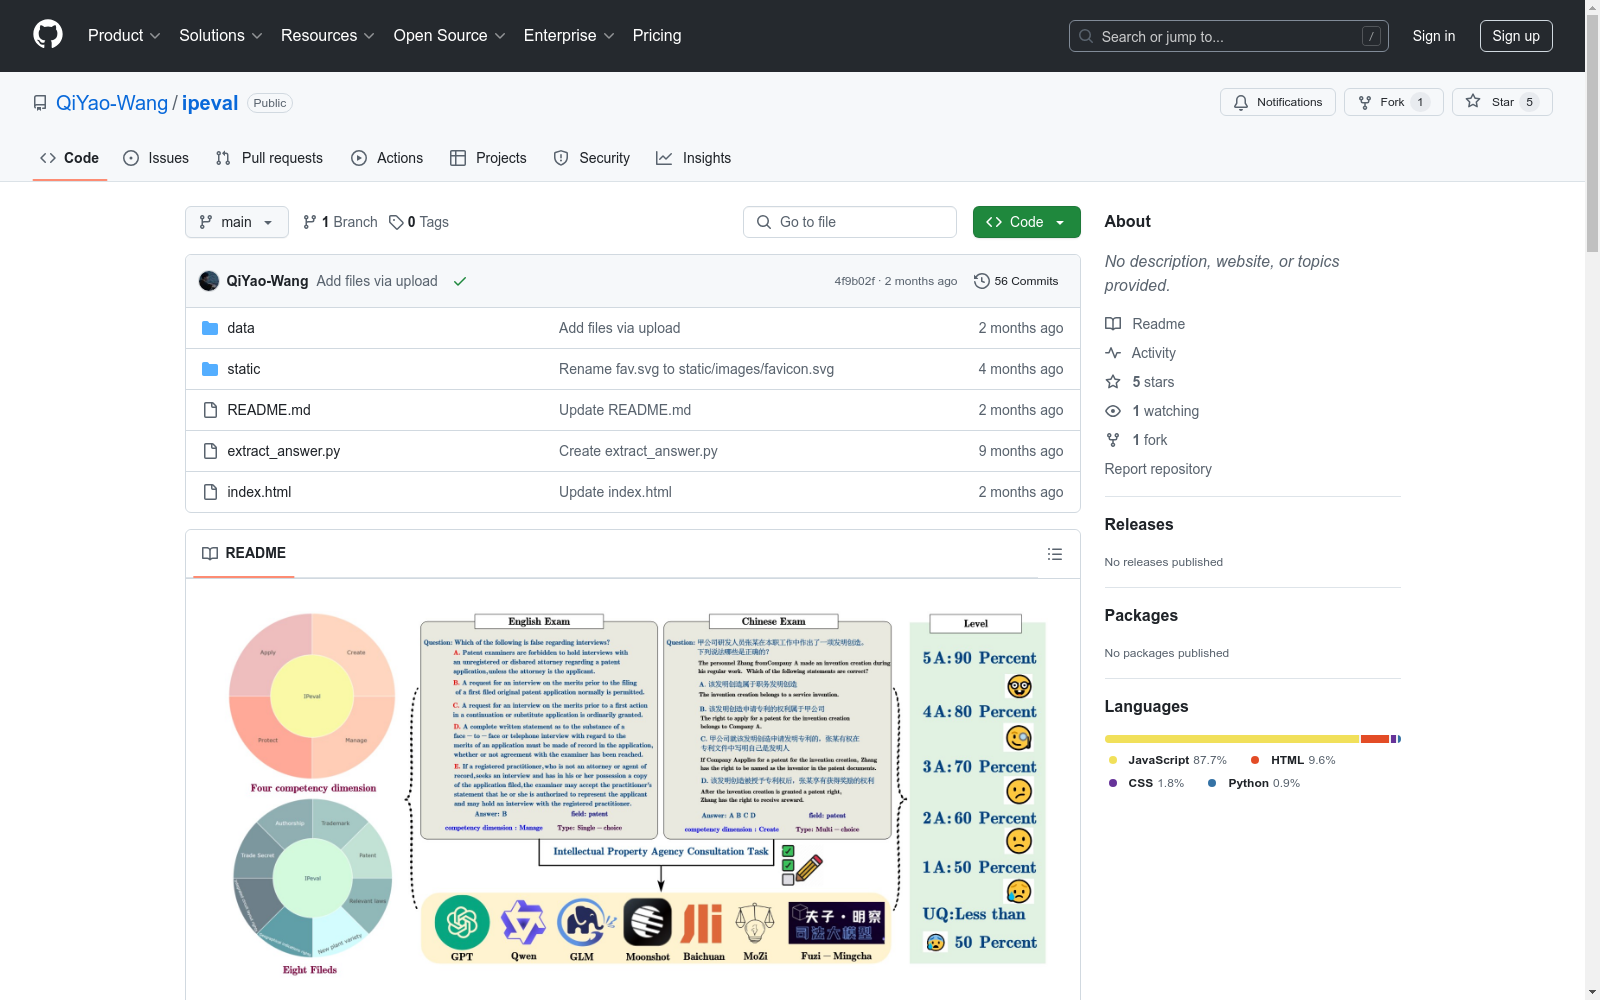Click the QiYao-Wang avatar in commit row
The width and height of the screenshot is (1600, 1000).
pyautogui.click(x=209, y=281)
